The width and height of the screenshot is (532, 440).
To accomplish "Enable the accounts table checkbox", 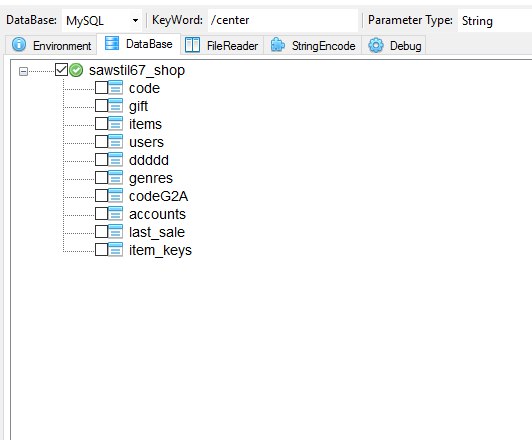I will 101,214.
